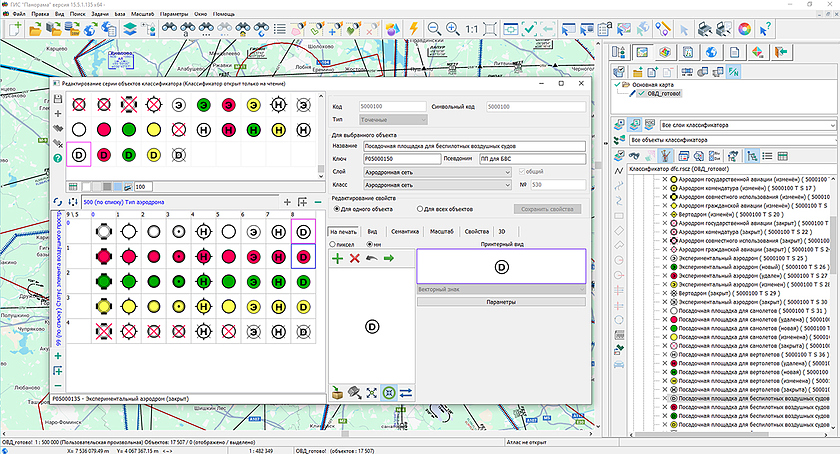Click the green plus add icon in print tab
The image size is (840, 454).
point(337,259)
